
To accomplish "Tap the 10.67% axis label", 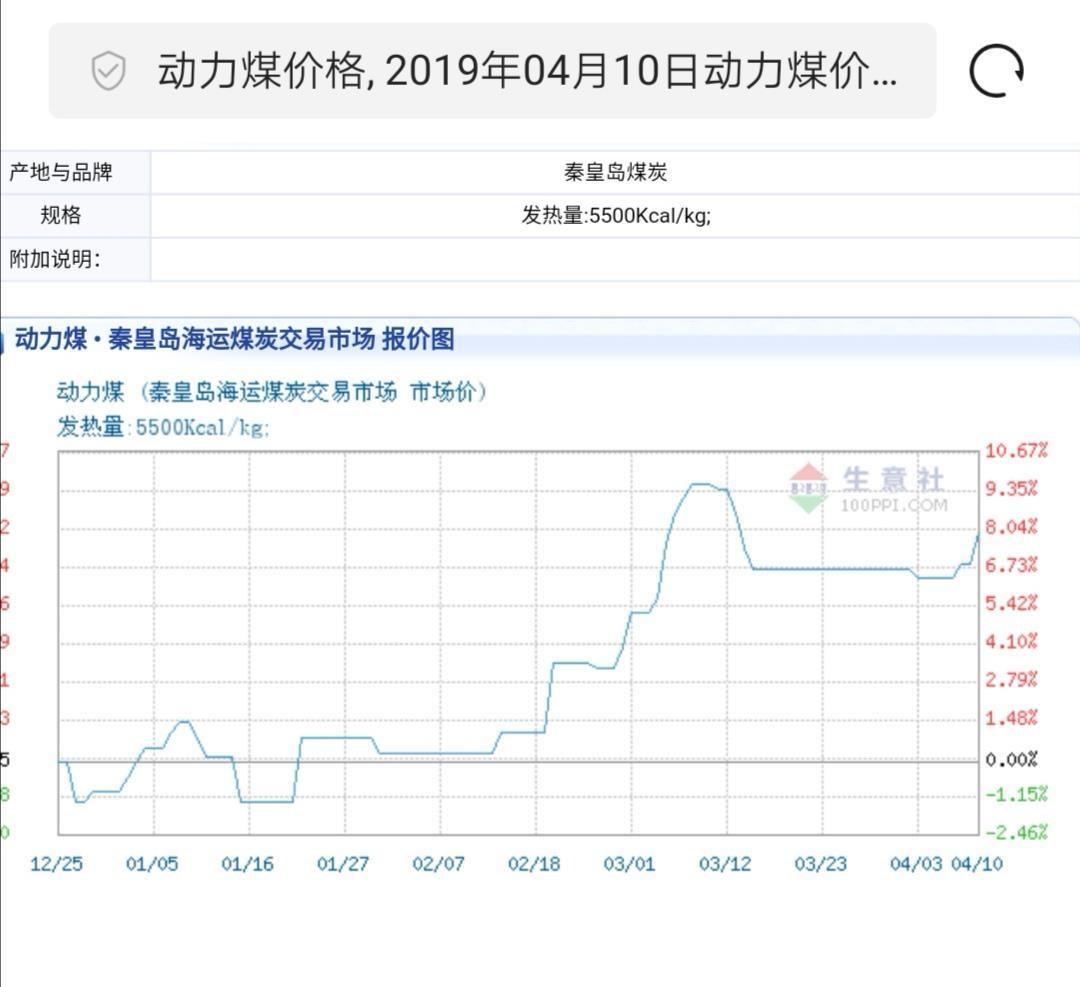I will 1016,451.
